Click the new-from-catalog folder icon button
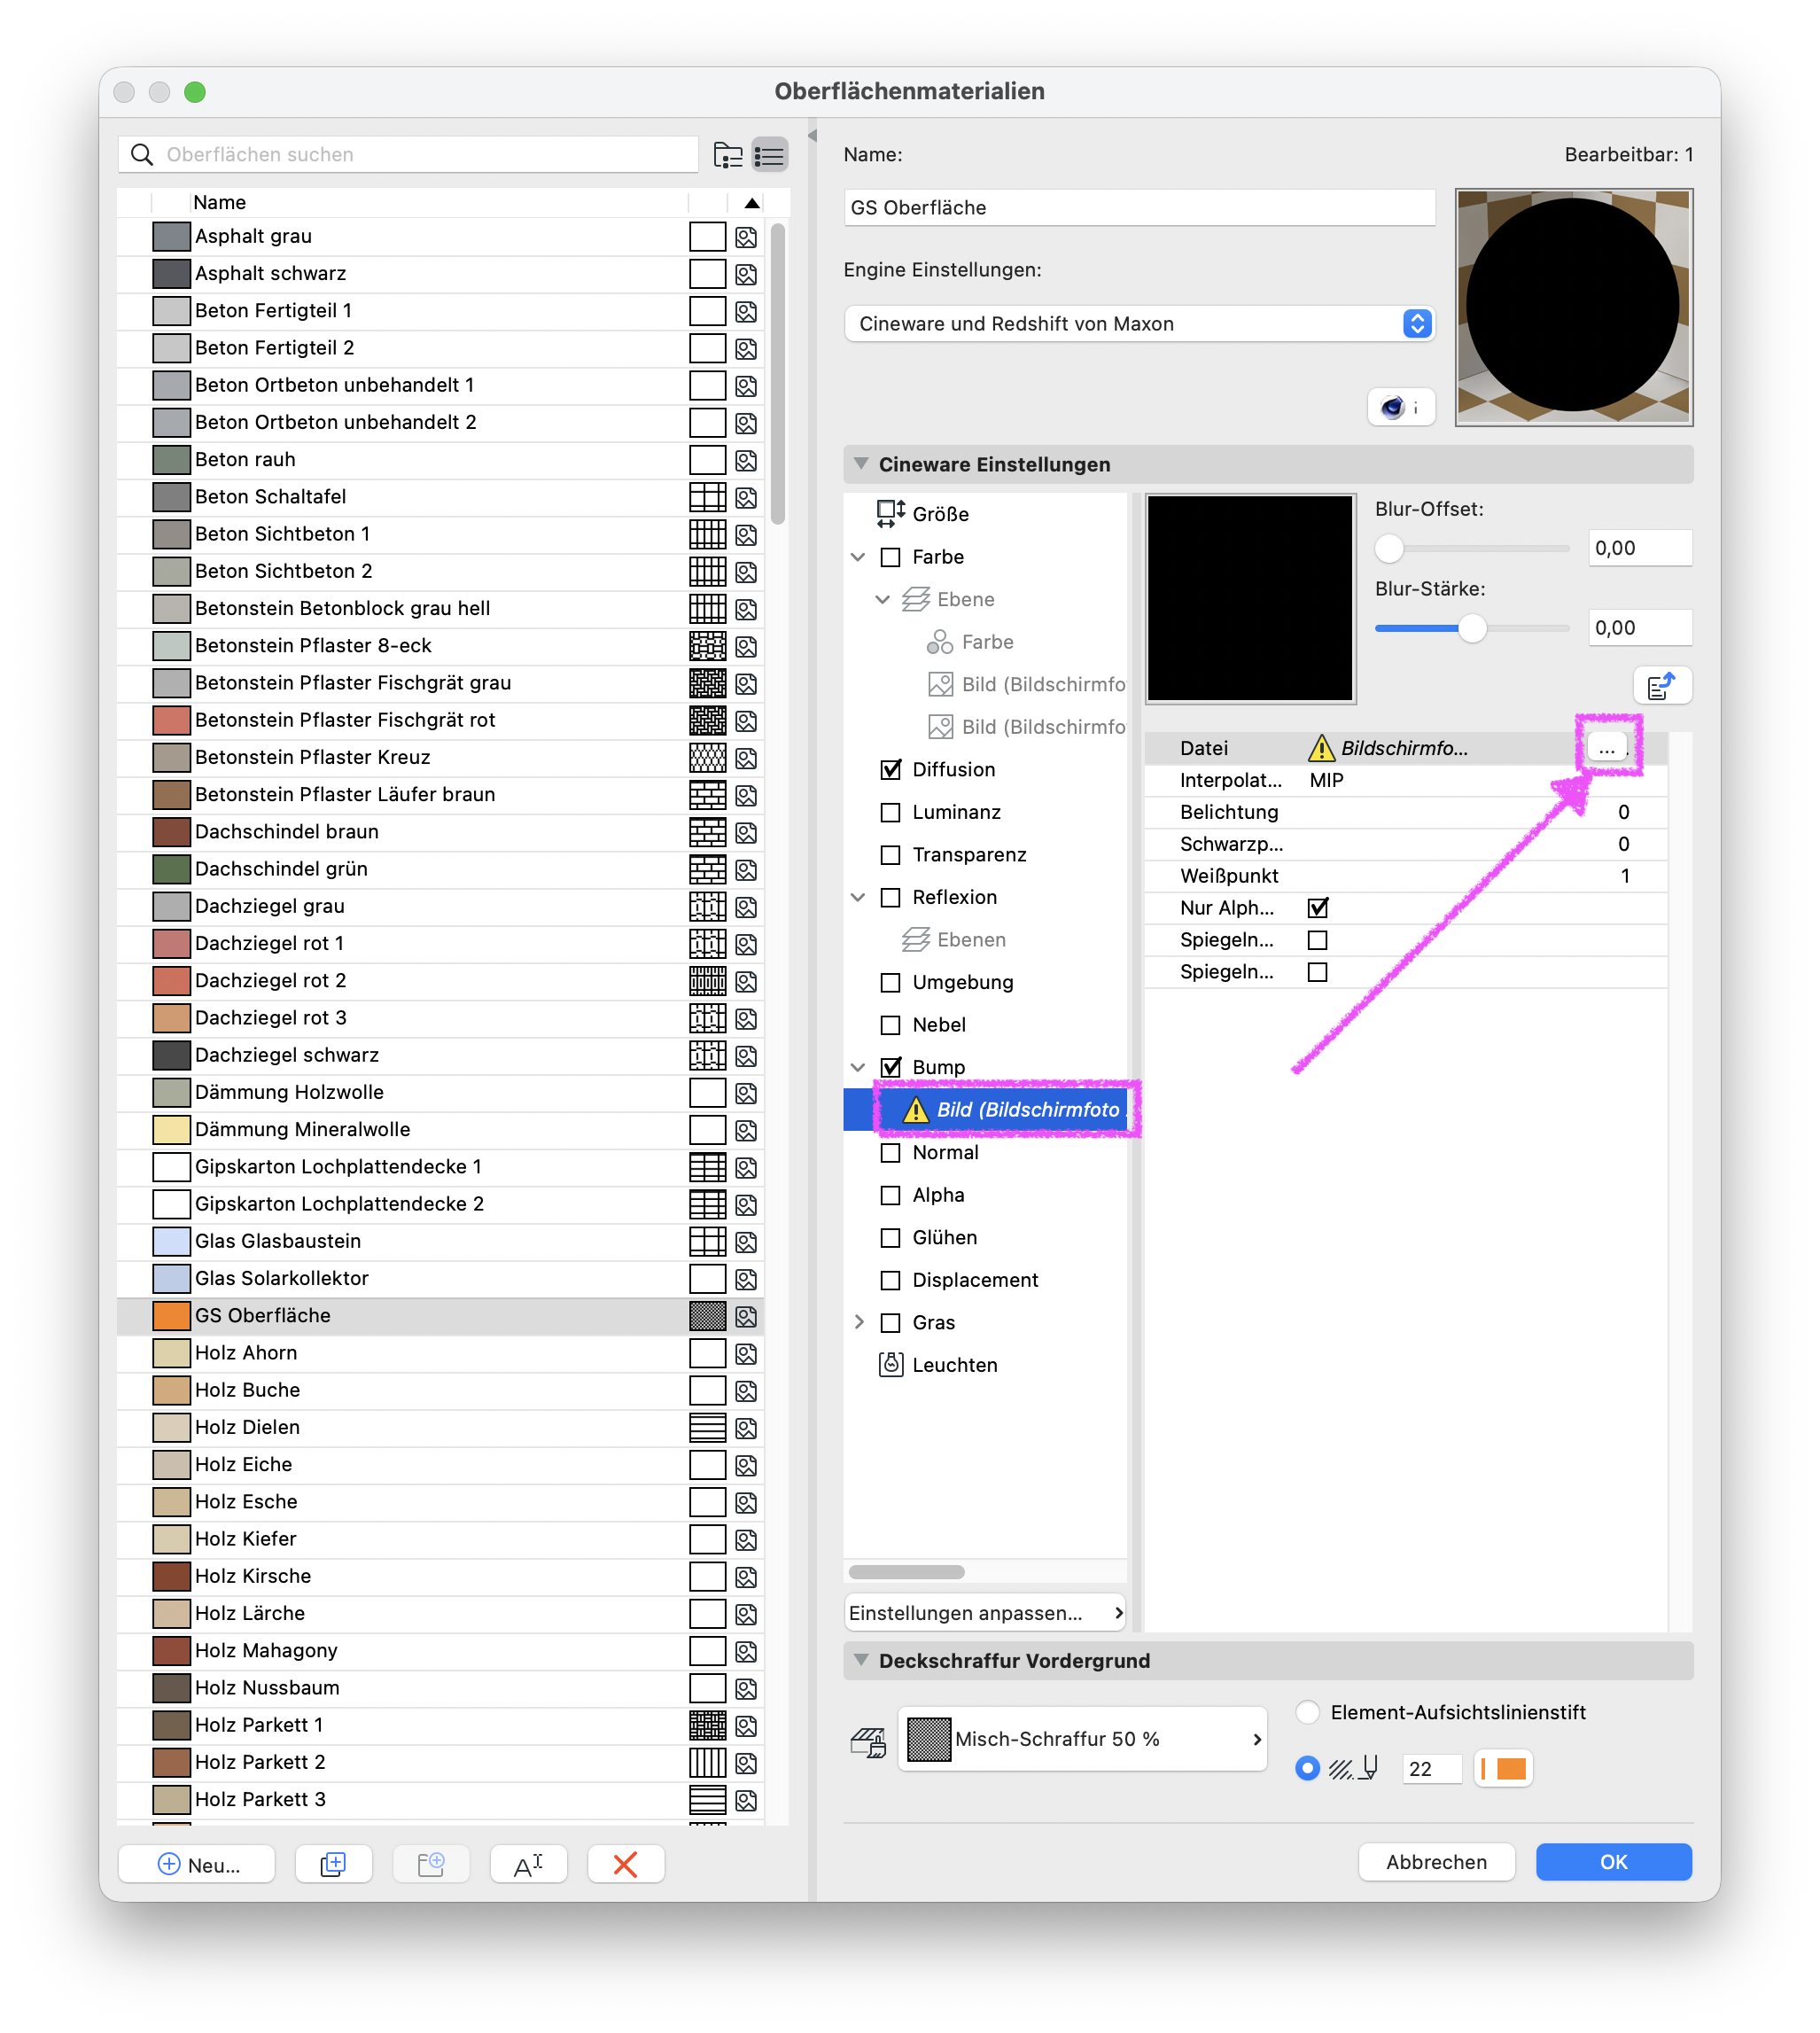The width and height of the screenshot is (1820, 2033). click(x=431, y=1864)
